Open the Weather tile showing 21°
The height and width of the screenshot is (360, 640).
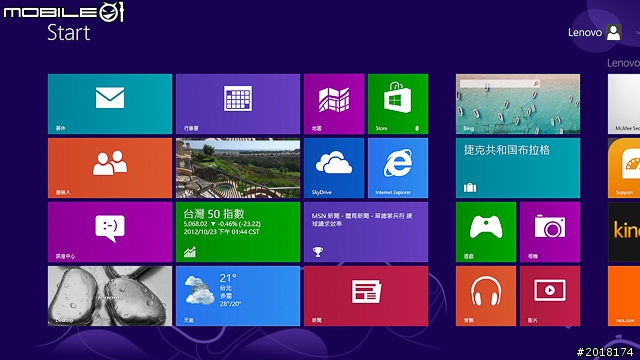238,296
